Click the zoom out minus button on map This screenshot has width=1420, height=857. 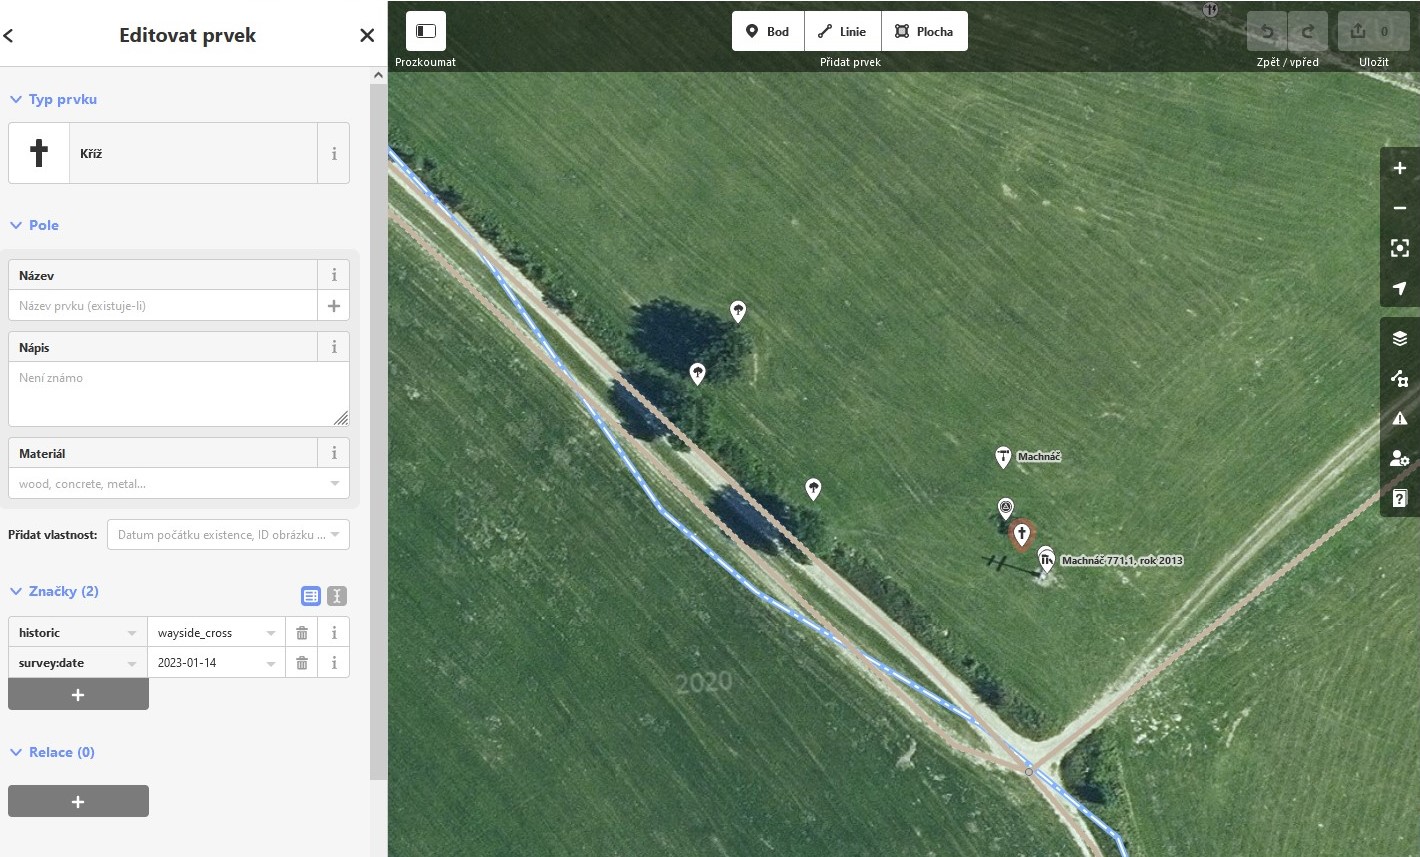(1399, 208)
